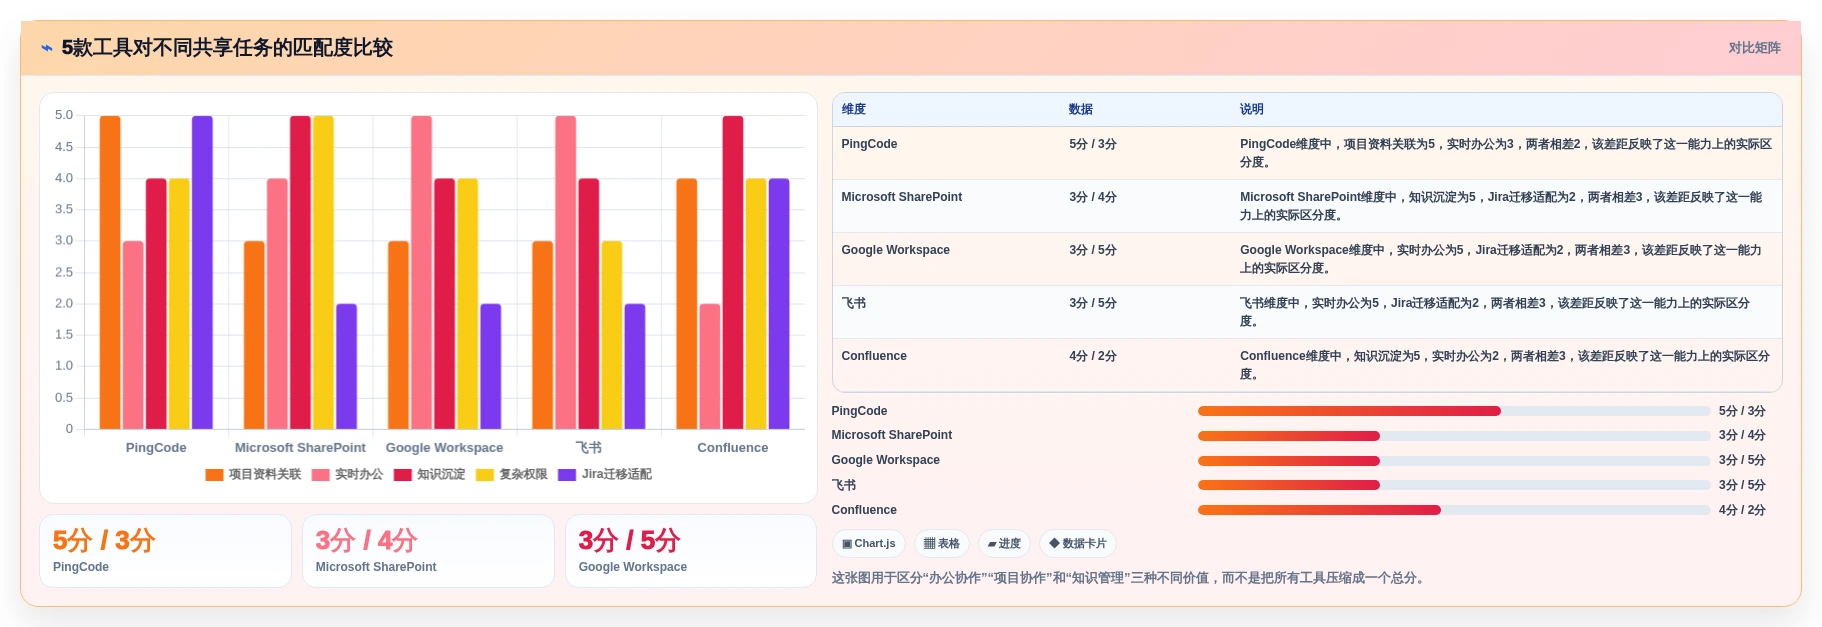Screen dimensions: 1822x627
Task: Click the Confluence x-axis label
Action: (x=733, y=448)
